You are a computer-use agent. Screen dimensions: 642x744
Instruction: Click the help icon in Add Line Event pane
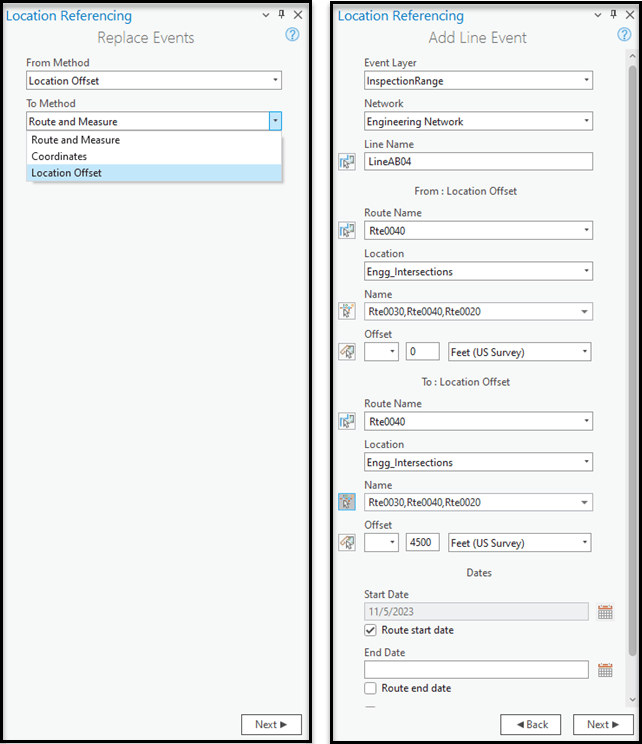[x=624, y=35]
